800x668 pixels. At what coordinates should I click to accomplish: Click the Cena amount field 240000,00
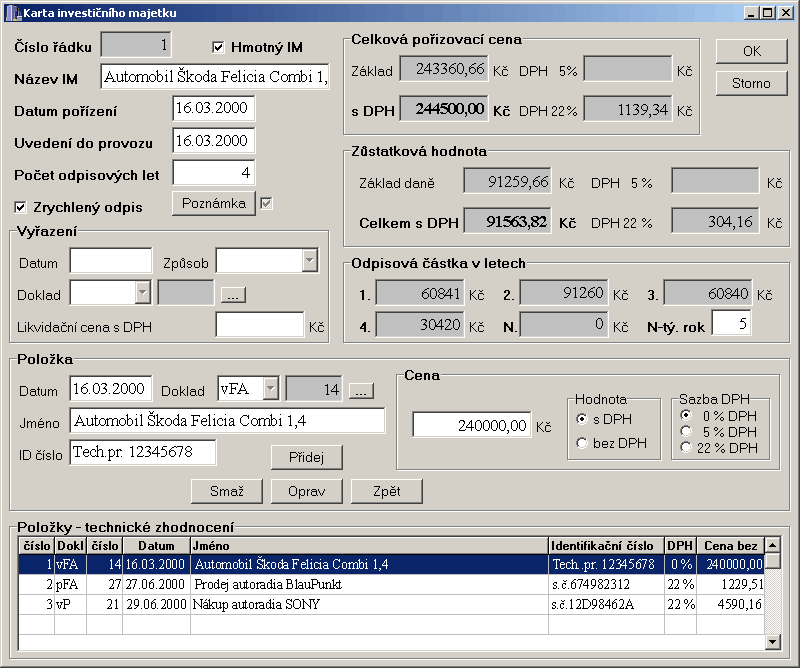pyautogui.click(x=471, y=425)
